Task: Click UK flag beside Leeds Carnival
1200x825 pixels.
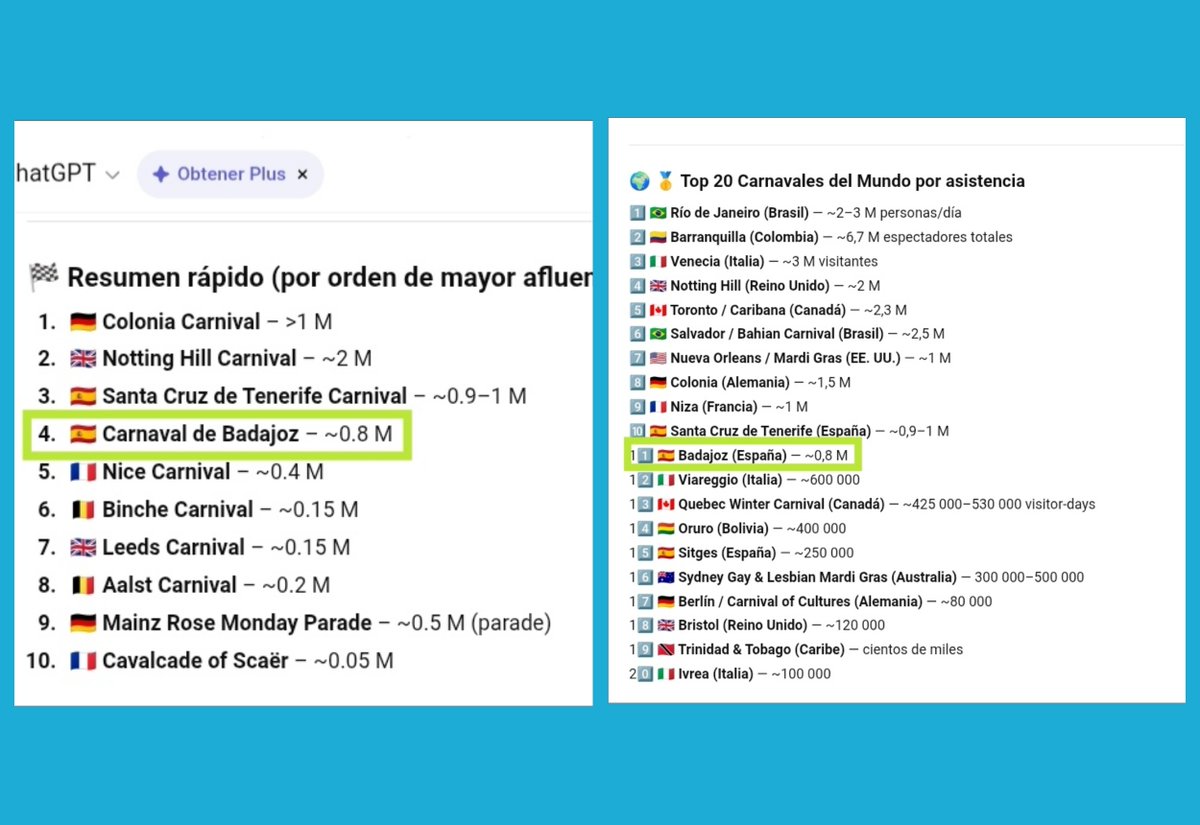Action: coord(82,548)
